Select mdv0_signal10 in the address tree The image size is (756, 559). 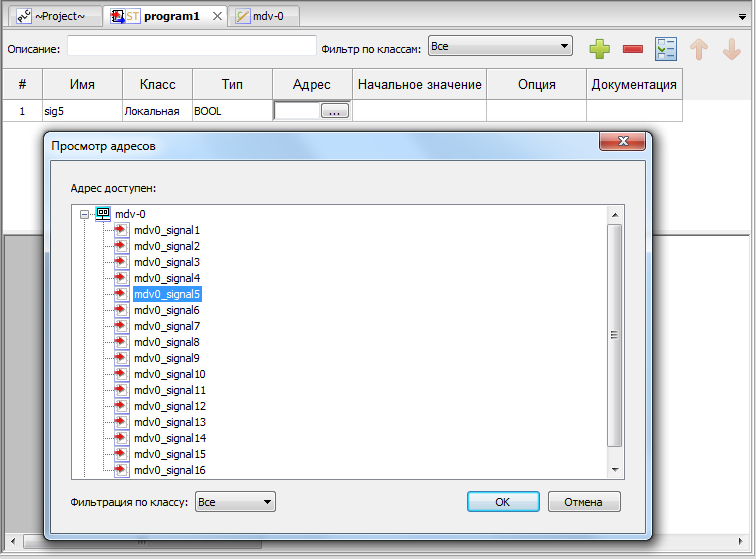click(170, 374)
